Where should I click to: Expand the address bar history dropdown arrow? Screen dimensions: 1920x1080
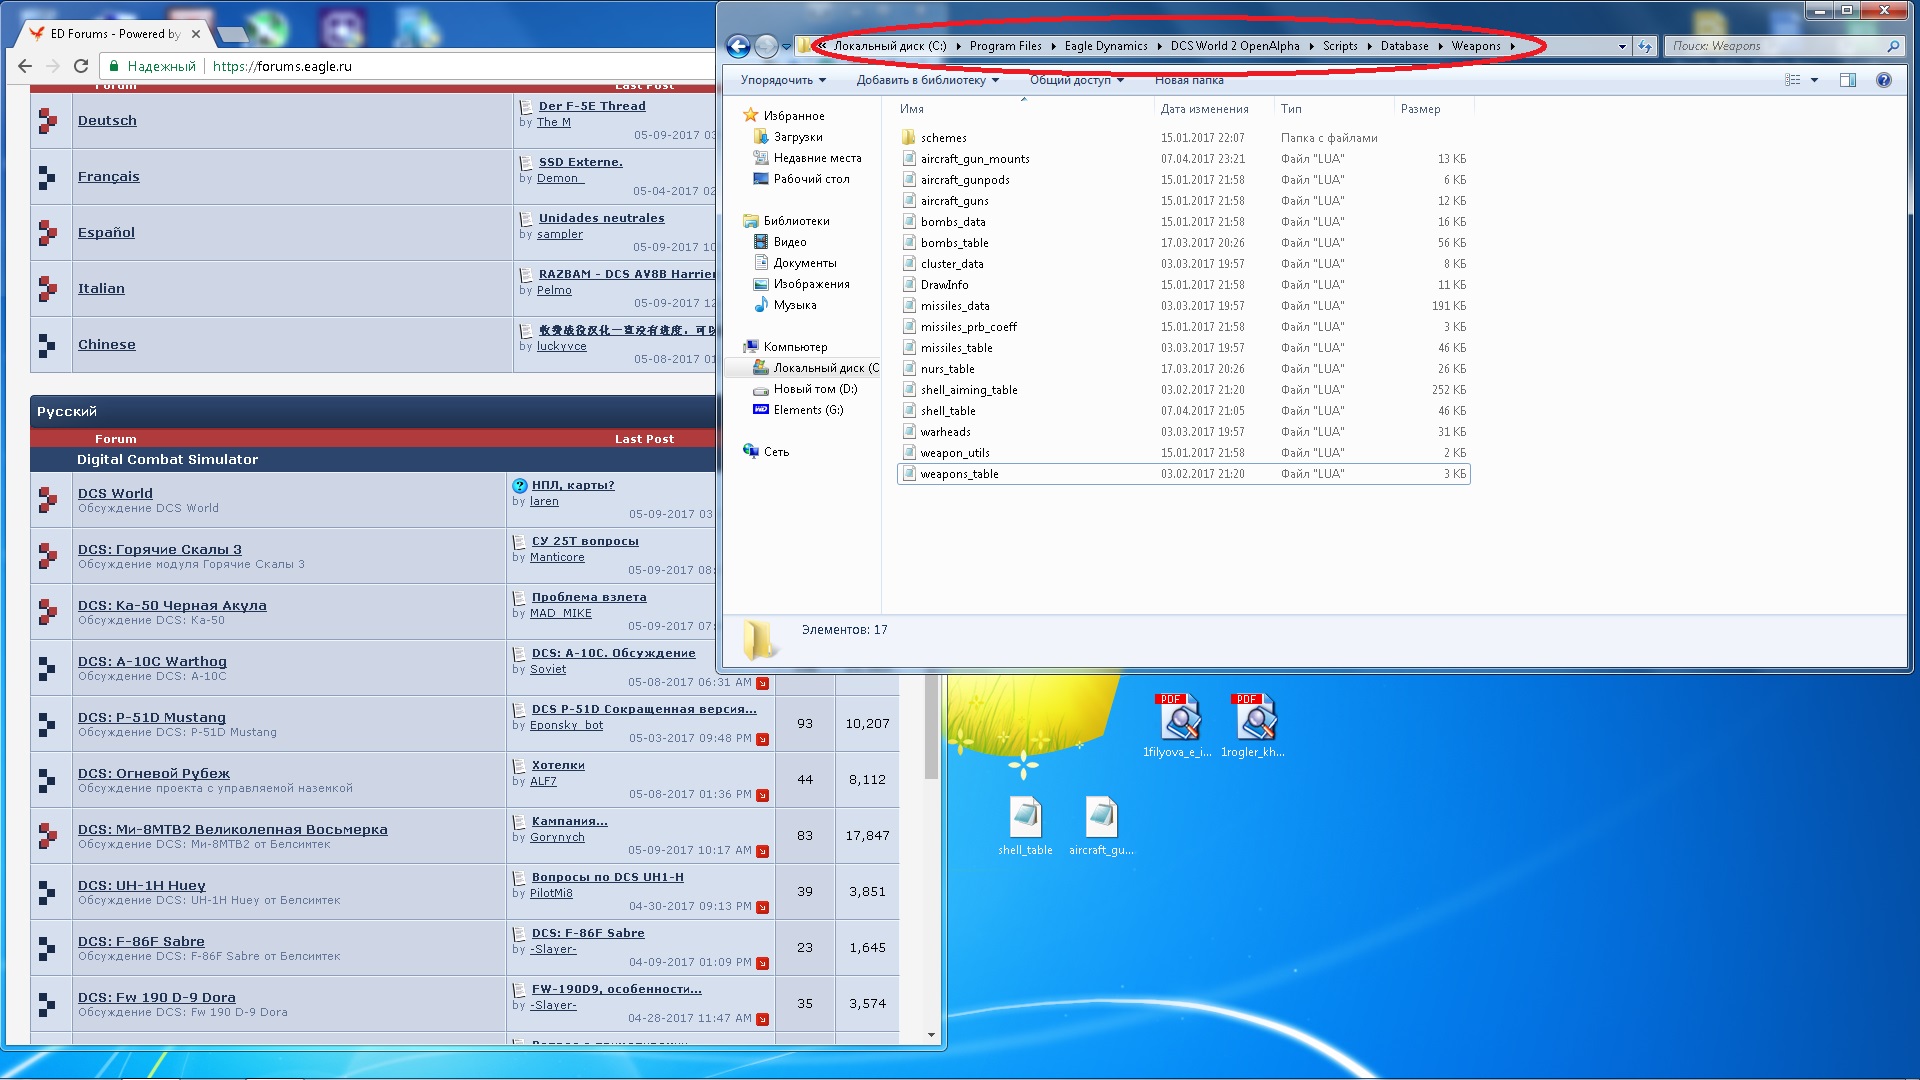[x=1622, y=46]
